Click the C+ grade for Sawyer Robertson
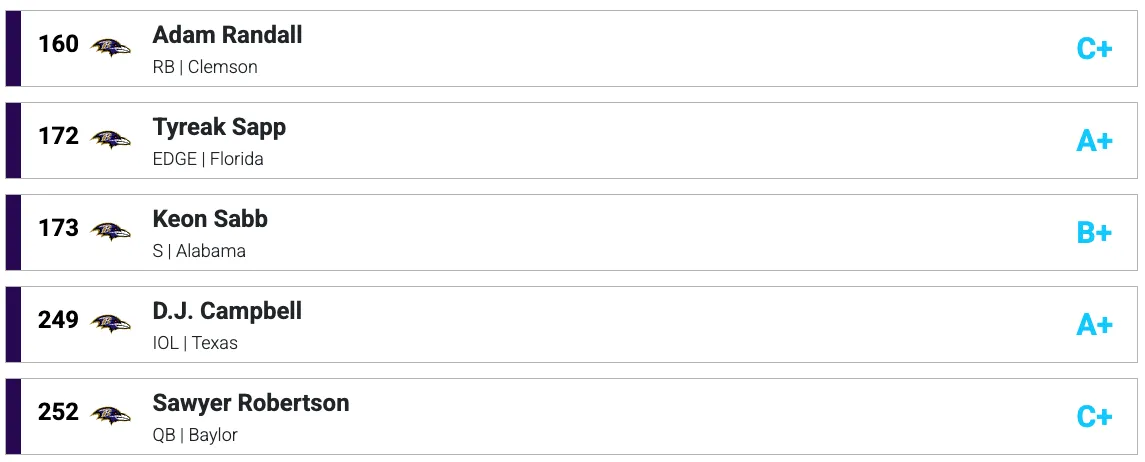1145x462 pixels. [1094, 417]
